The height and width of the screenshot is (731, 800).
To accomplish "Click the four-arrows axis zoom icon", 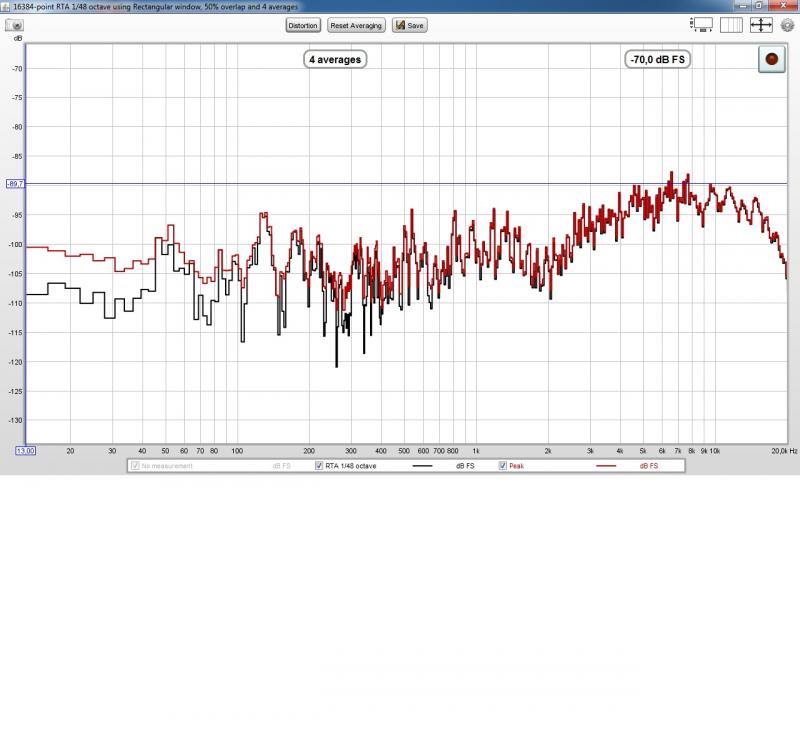I will [761, 25].
